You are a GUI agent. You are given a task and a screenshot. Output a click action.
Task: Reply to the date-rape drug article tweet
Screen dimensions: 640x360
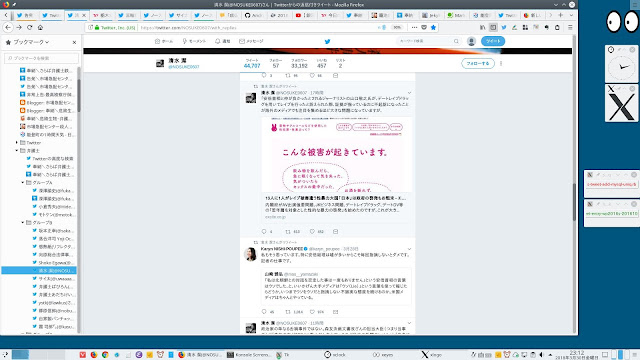264,231
